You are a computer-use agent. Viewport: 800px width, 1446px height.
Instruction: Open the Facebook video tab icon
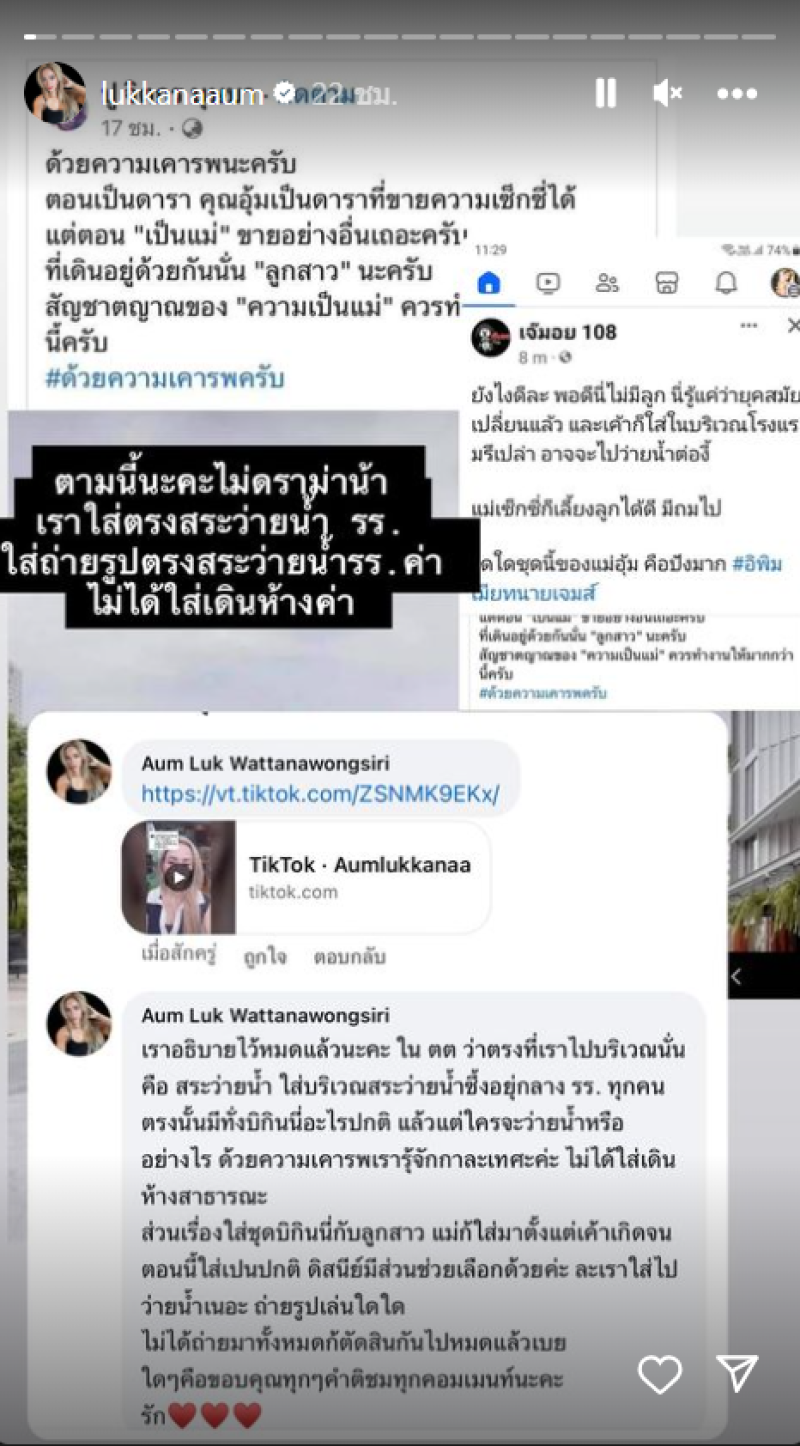coord(548,284)
